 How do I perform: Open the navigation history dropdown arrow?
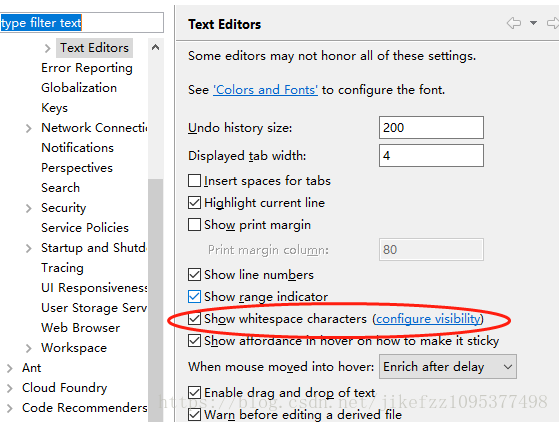tap(533, 23)
